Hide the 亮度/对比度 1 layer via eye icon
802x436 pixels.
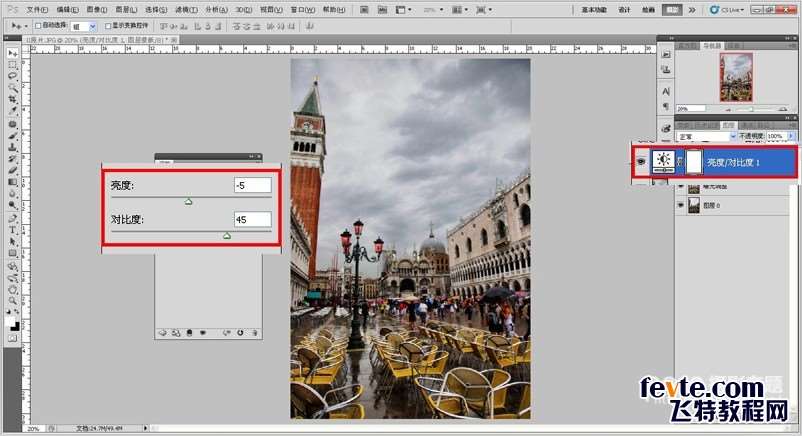pyautogui.click(x=641, y=162)
